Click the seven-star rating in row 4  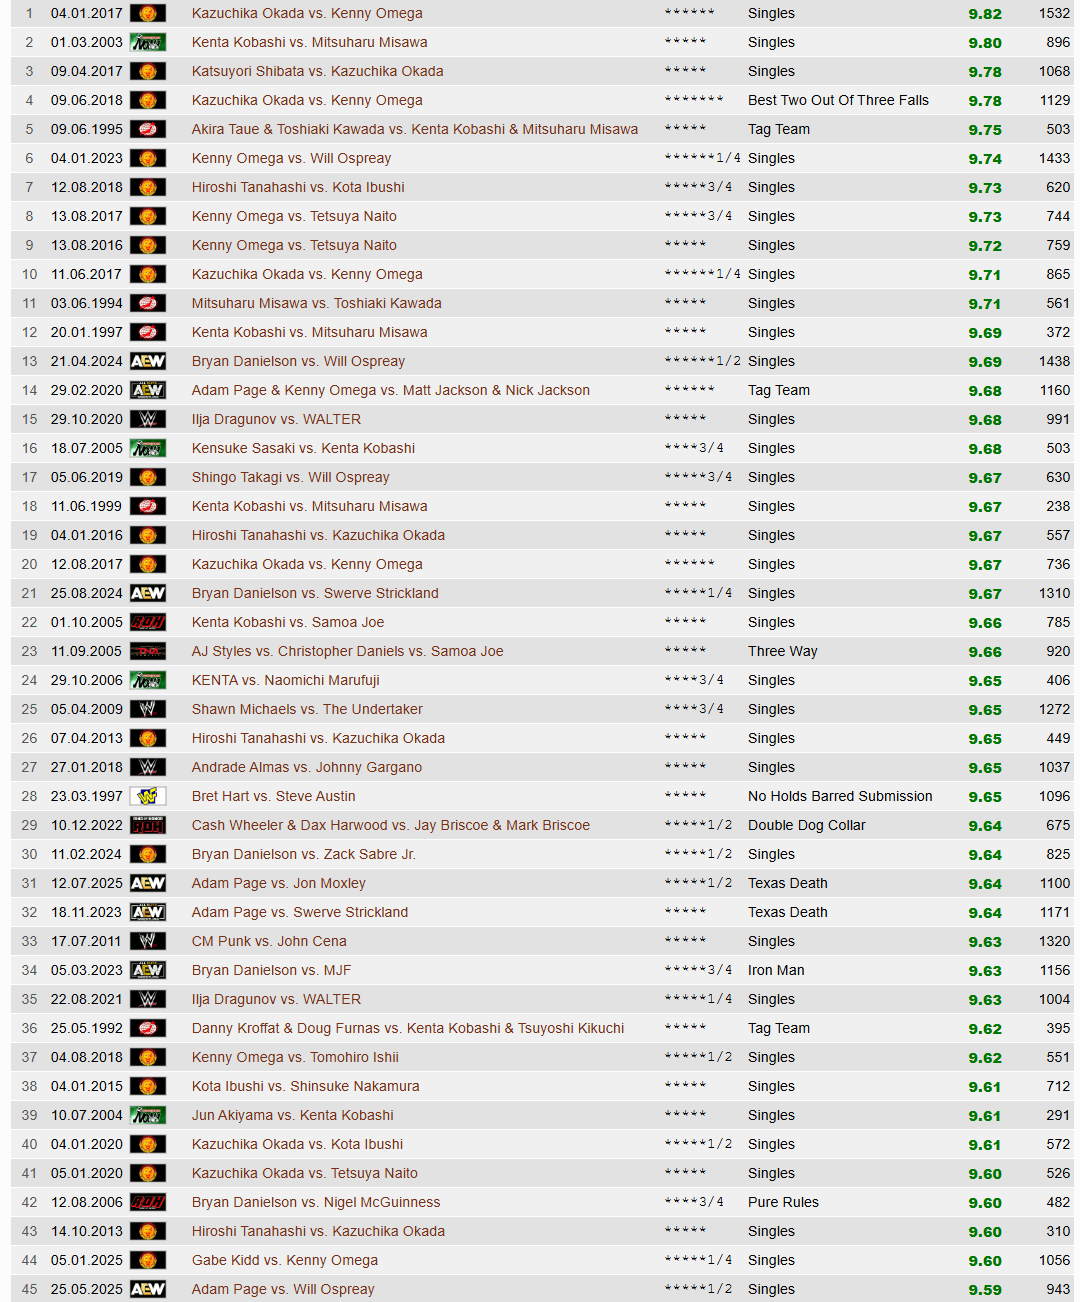694,100
